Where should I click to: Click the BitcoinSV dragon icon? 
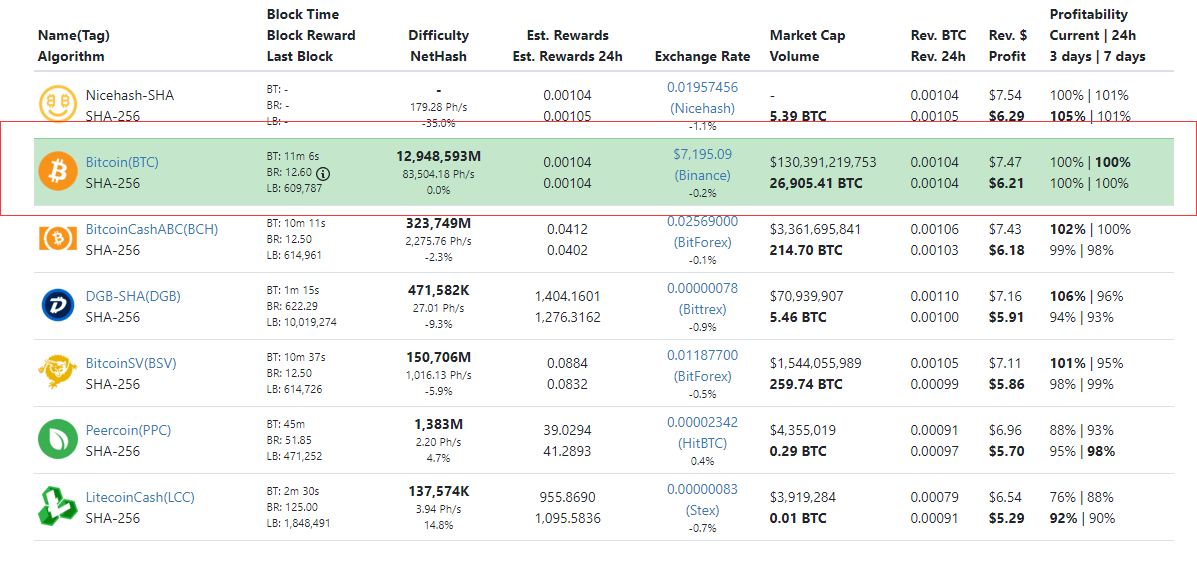pos(58,373)
